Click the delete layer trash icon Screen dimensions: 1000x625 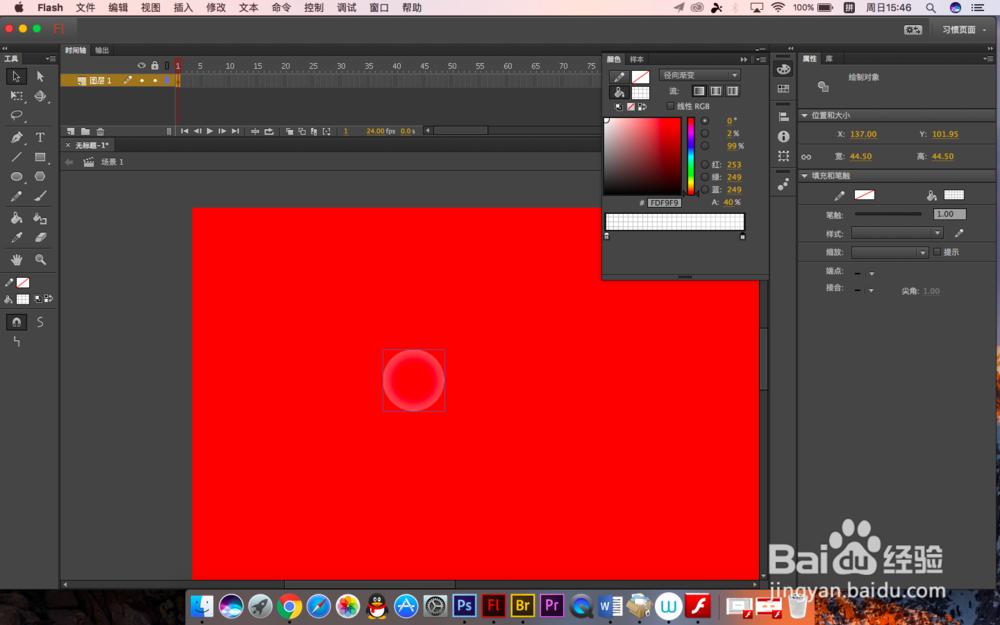(x=100, y=131)
